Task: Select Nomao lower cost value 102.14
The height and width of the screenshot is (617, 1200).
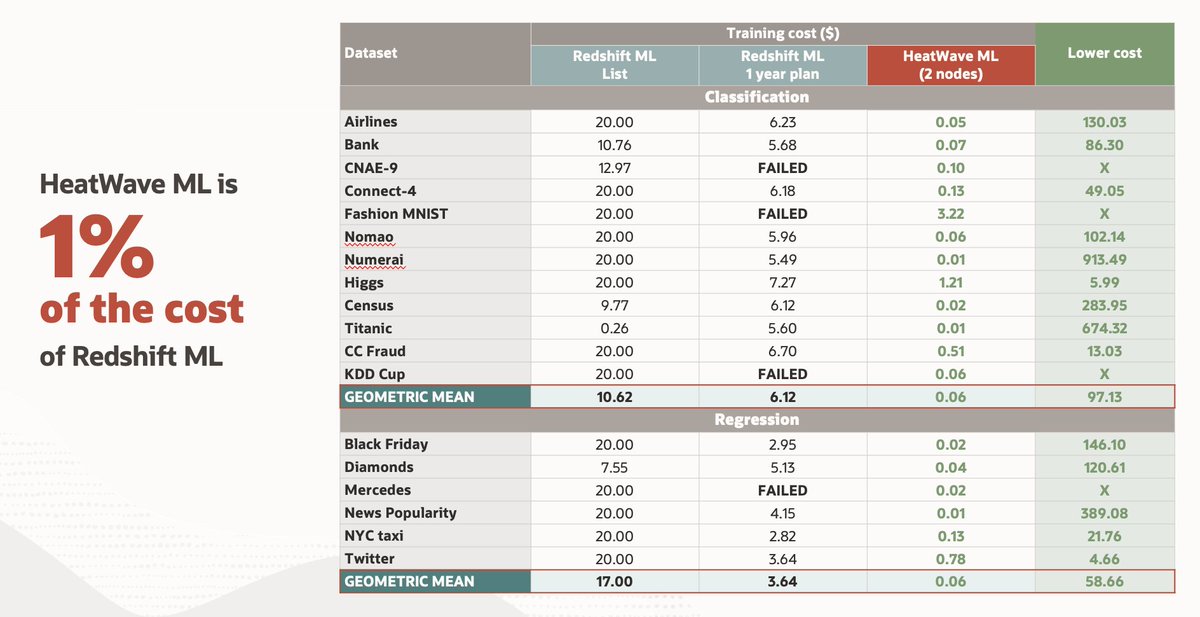Action: 1104,237
